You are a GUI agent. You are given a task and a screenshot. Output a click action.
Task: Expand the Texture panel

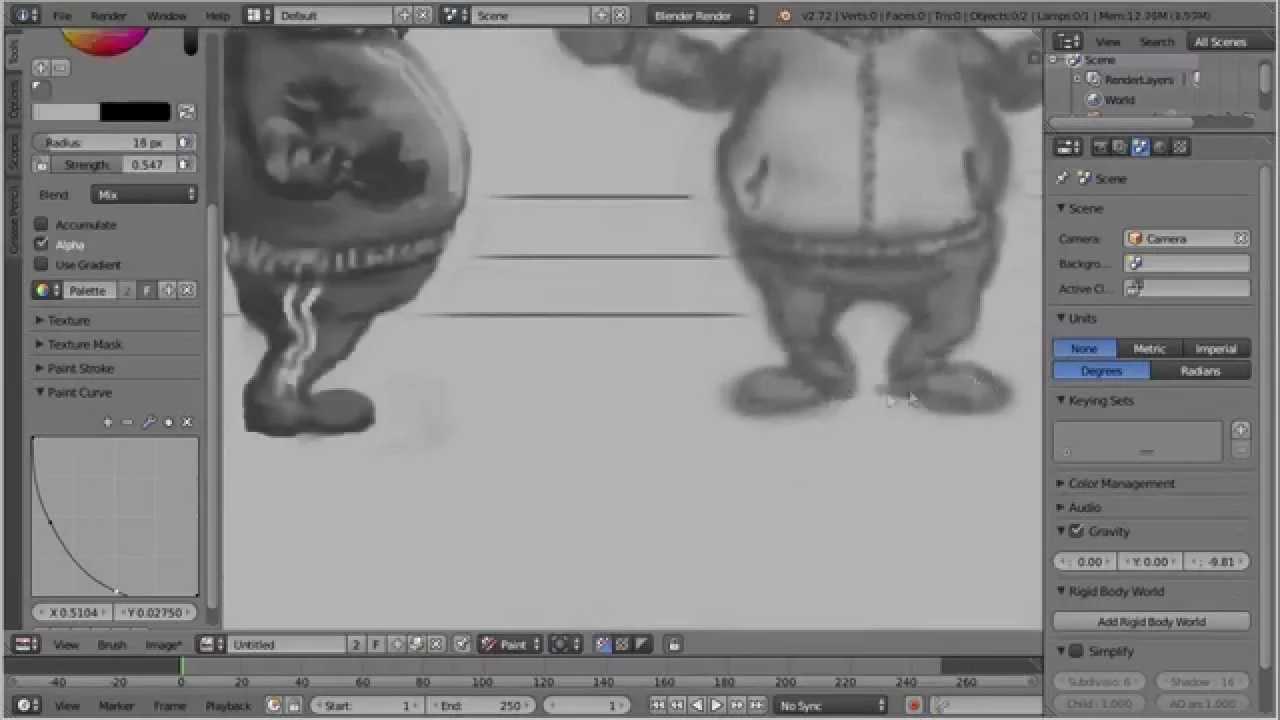click(68, 320)
